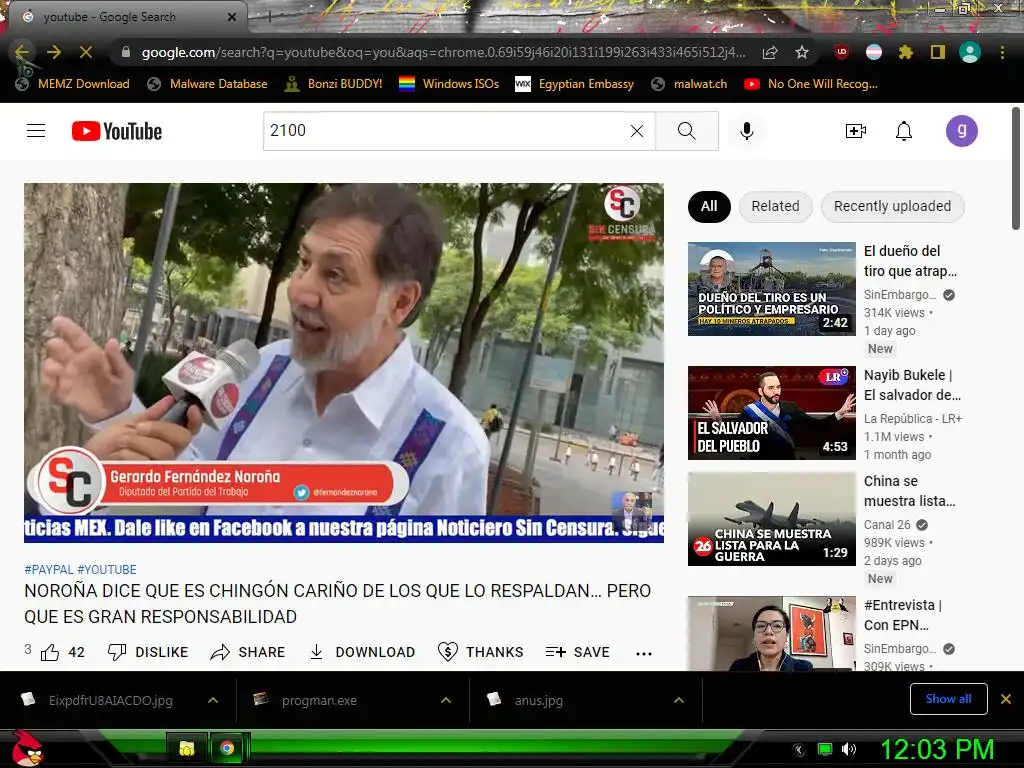Select the 'All' filter chip
Image resolution: width=1024 pixels, height=768 pixels.
pos(709,206)
